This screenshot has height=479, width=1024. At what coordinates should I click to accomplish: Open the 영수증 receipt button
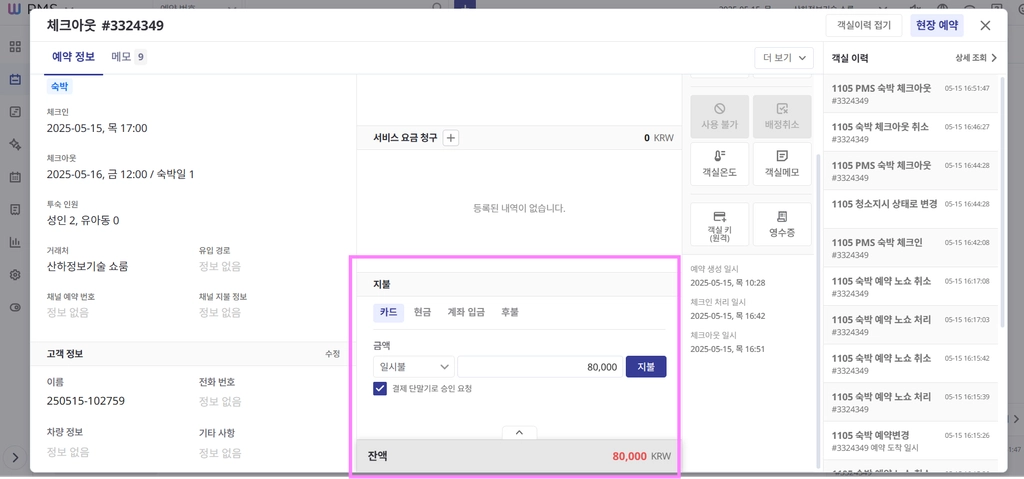coord(782,224)
